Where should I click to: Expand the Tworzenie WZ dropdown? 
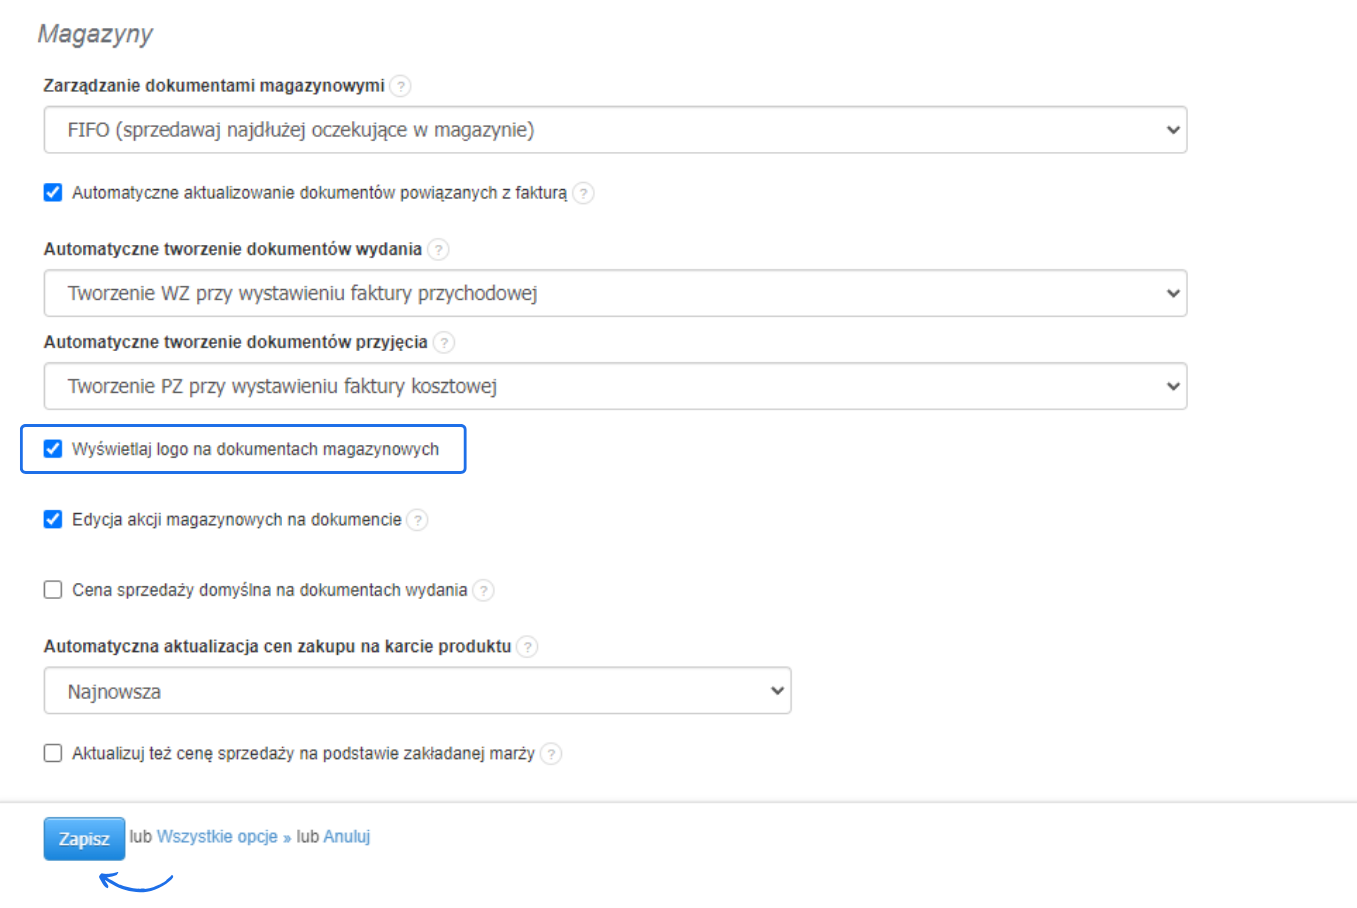point(615,293)
